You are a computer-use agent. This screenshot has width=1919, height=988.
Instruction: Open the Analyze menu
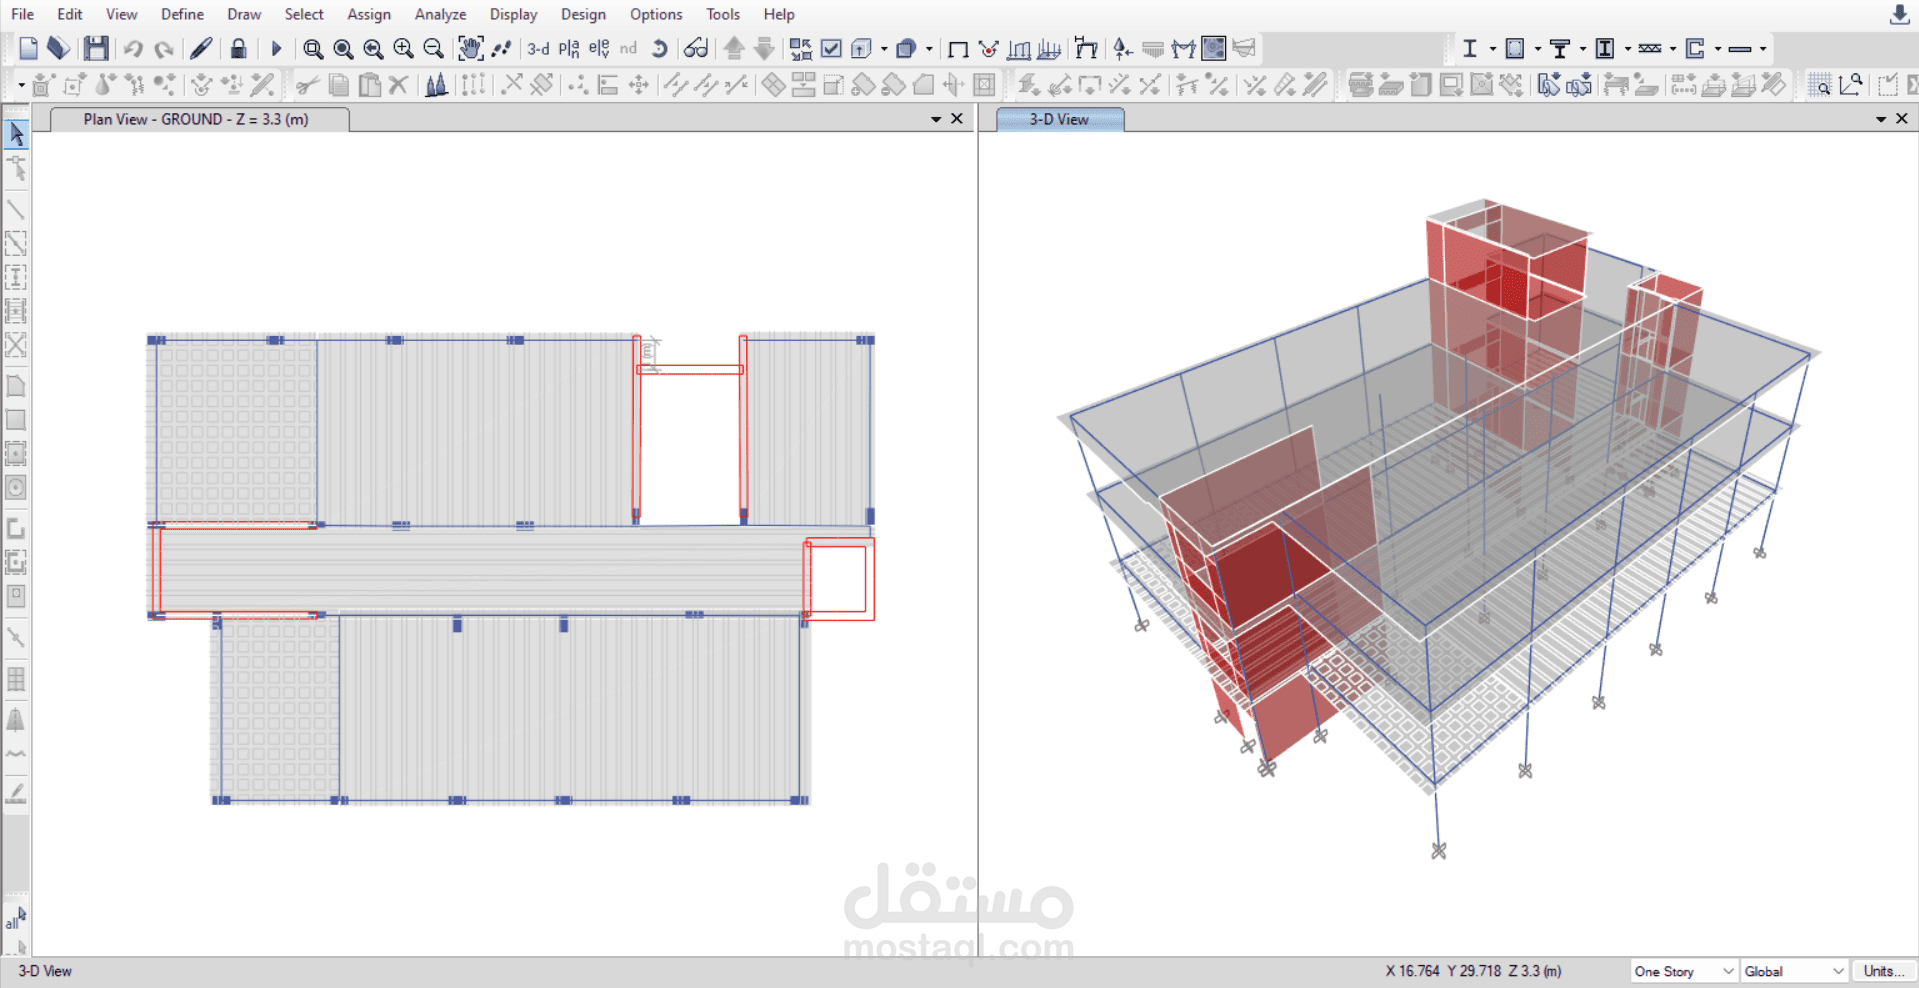[x=440, y=14]
